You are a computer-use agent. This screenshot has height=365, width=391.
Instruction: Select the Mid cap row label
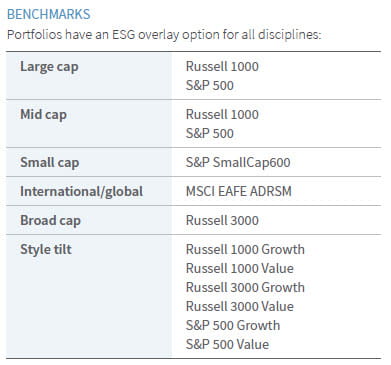pos(43,114)
